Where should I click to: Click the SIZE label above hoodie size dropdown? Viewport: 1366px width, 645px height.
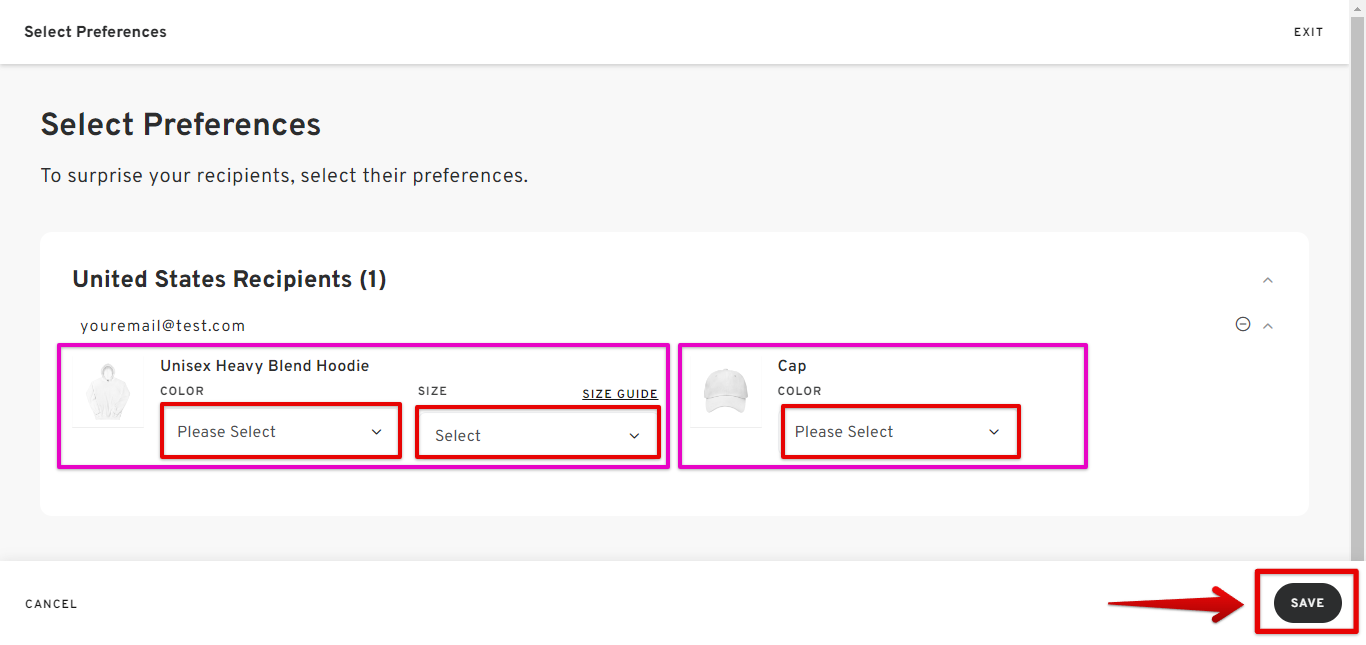tap(432, 391)
